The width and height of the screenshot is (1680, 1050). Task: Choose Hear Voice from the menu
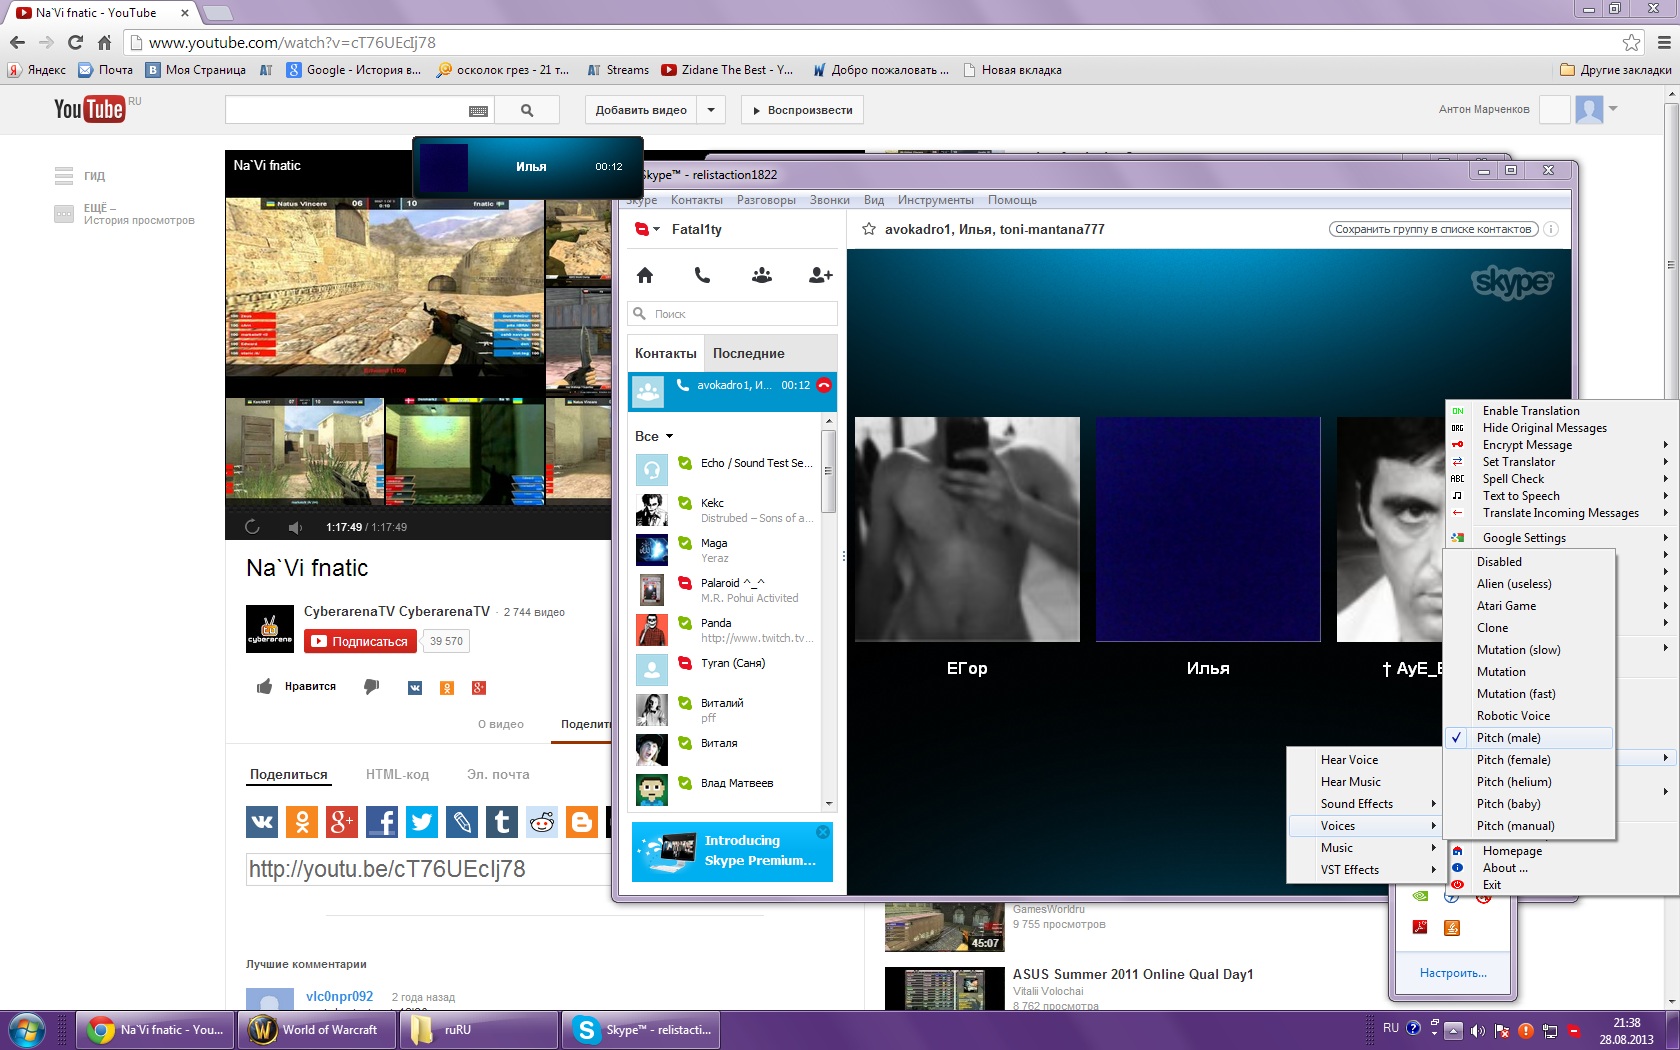pos(1365,760)
